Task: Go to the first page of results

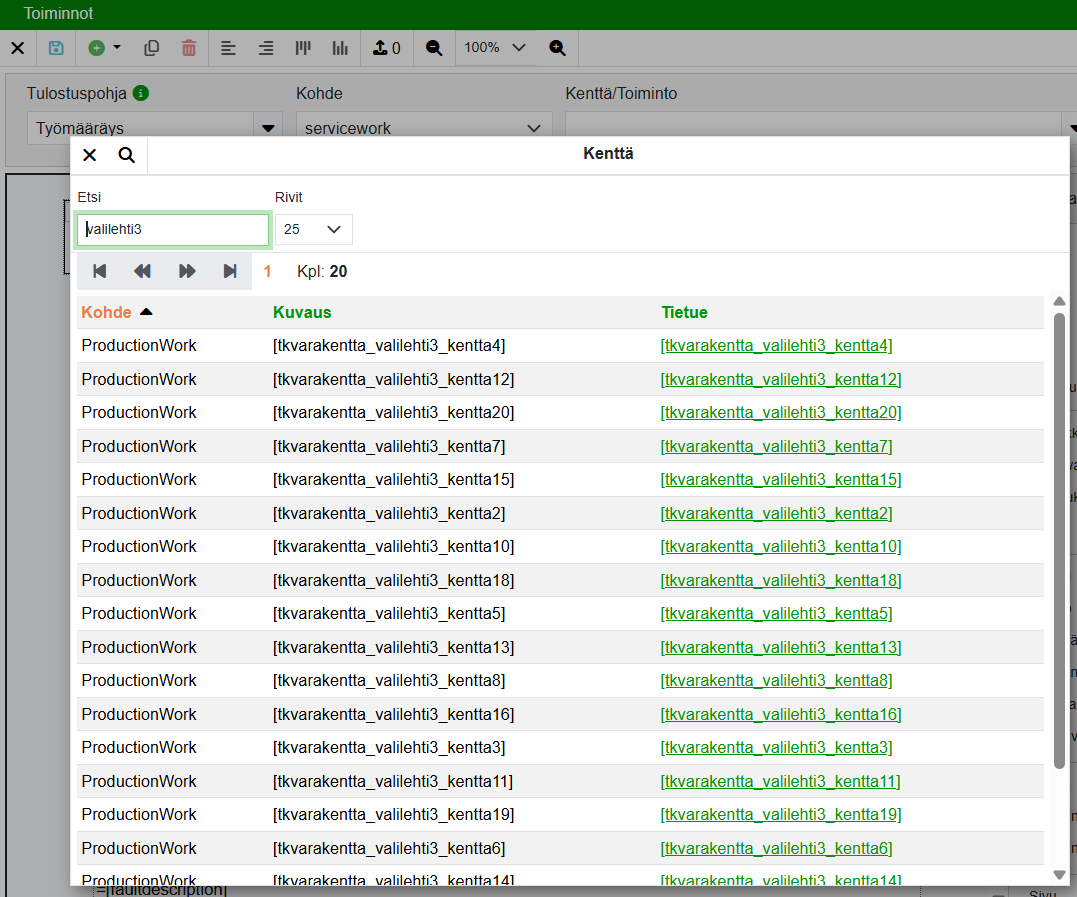Action: click(99, 271)
